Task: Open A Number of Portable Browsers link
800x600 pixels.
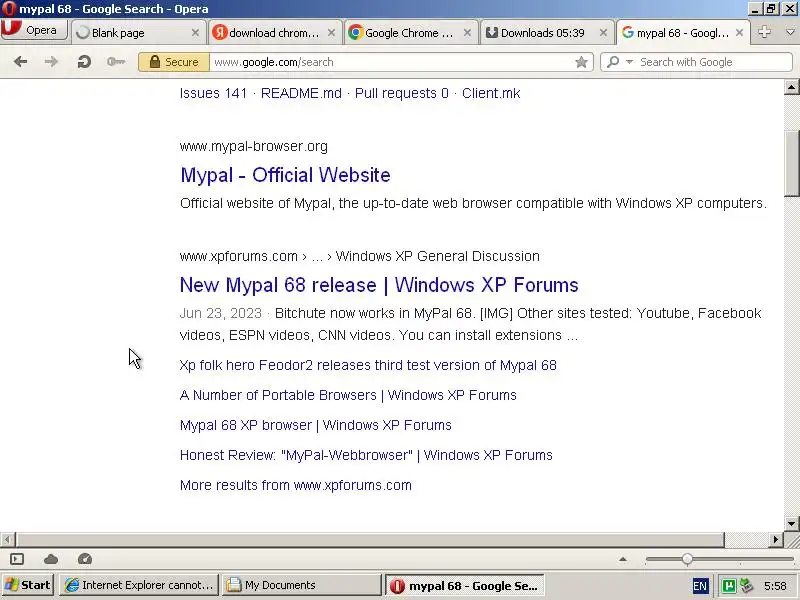Action: click(x=348, y=395)
